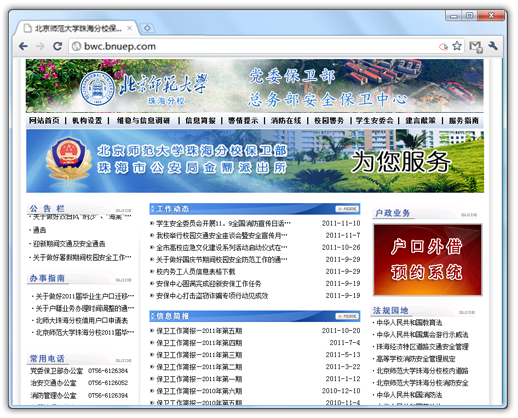Image resolution: width=518 pixels, height=418 pixels.
Task: Open 关于户籍业务办理时间调整的通 guide
Action: point(85,308)
